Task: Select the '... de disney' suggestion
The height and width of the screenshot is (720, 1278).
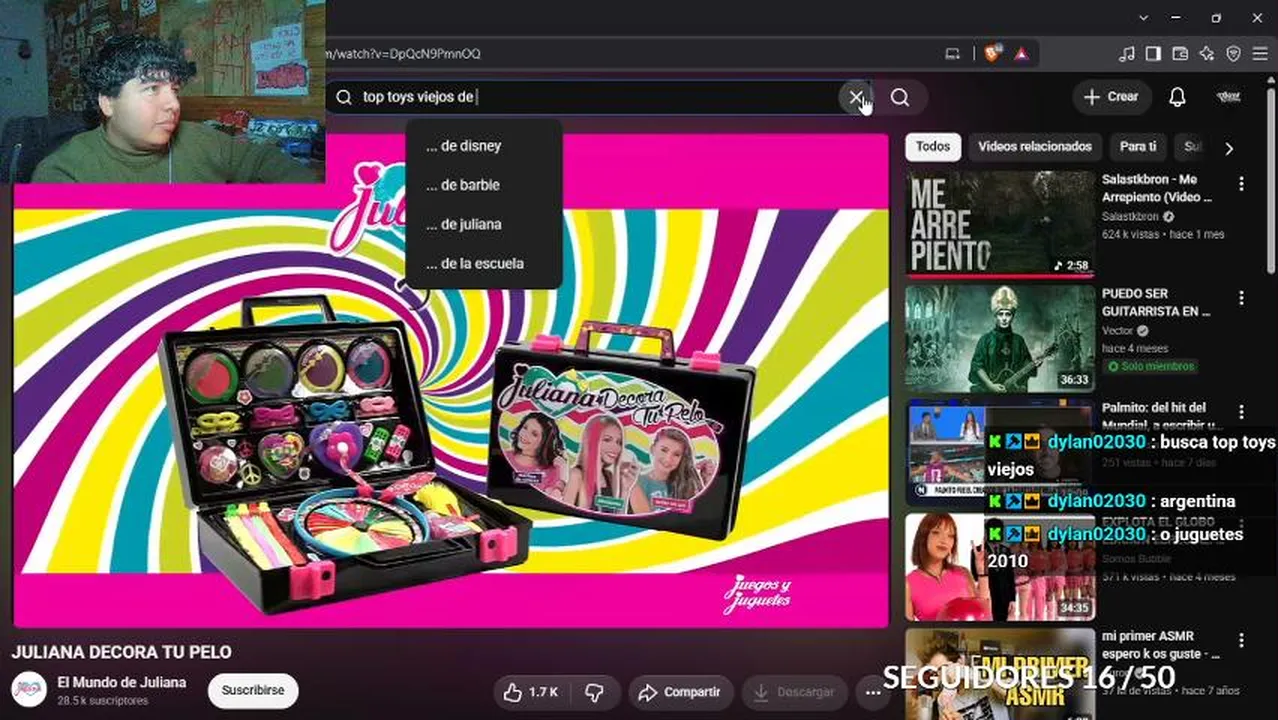Action: click(x=484, y=146)
